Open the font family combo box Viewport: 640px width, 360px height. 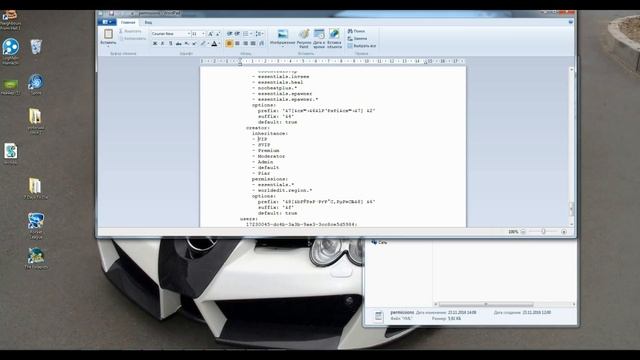171,33
